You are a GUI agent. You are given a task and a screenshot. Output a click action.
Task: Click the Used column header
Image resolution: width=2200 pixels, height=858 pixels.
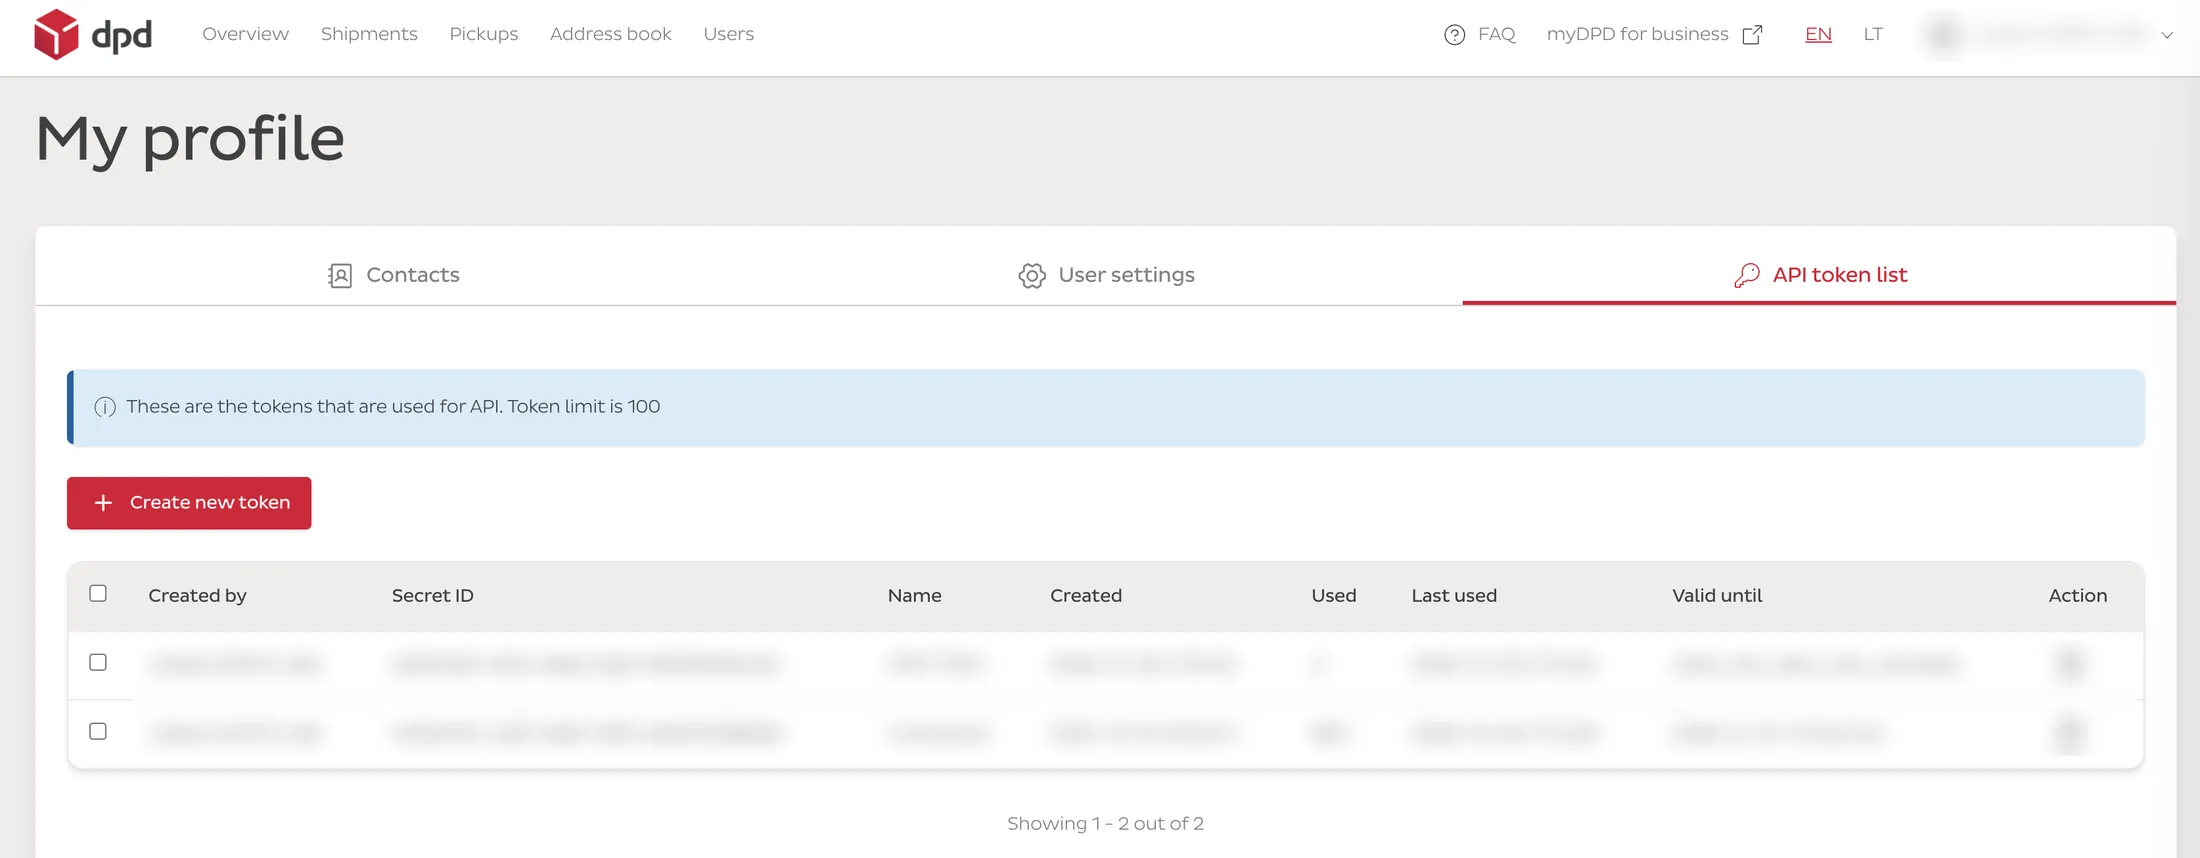pyautogui.click(x=1334, y=596)
